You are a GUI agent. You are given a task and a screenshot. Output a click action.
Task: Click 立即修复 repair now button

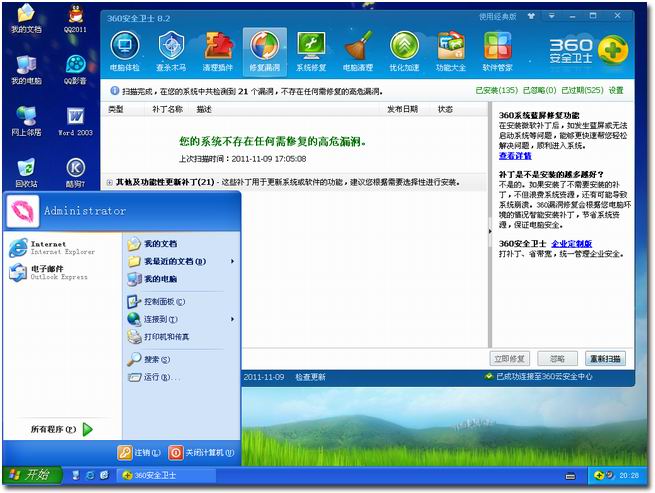coord(509,358)
